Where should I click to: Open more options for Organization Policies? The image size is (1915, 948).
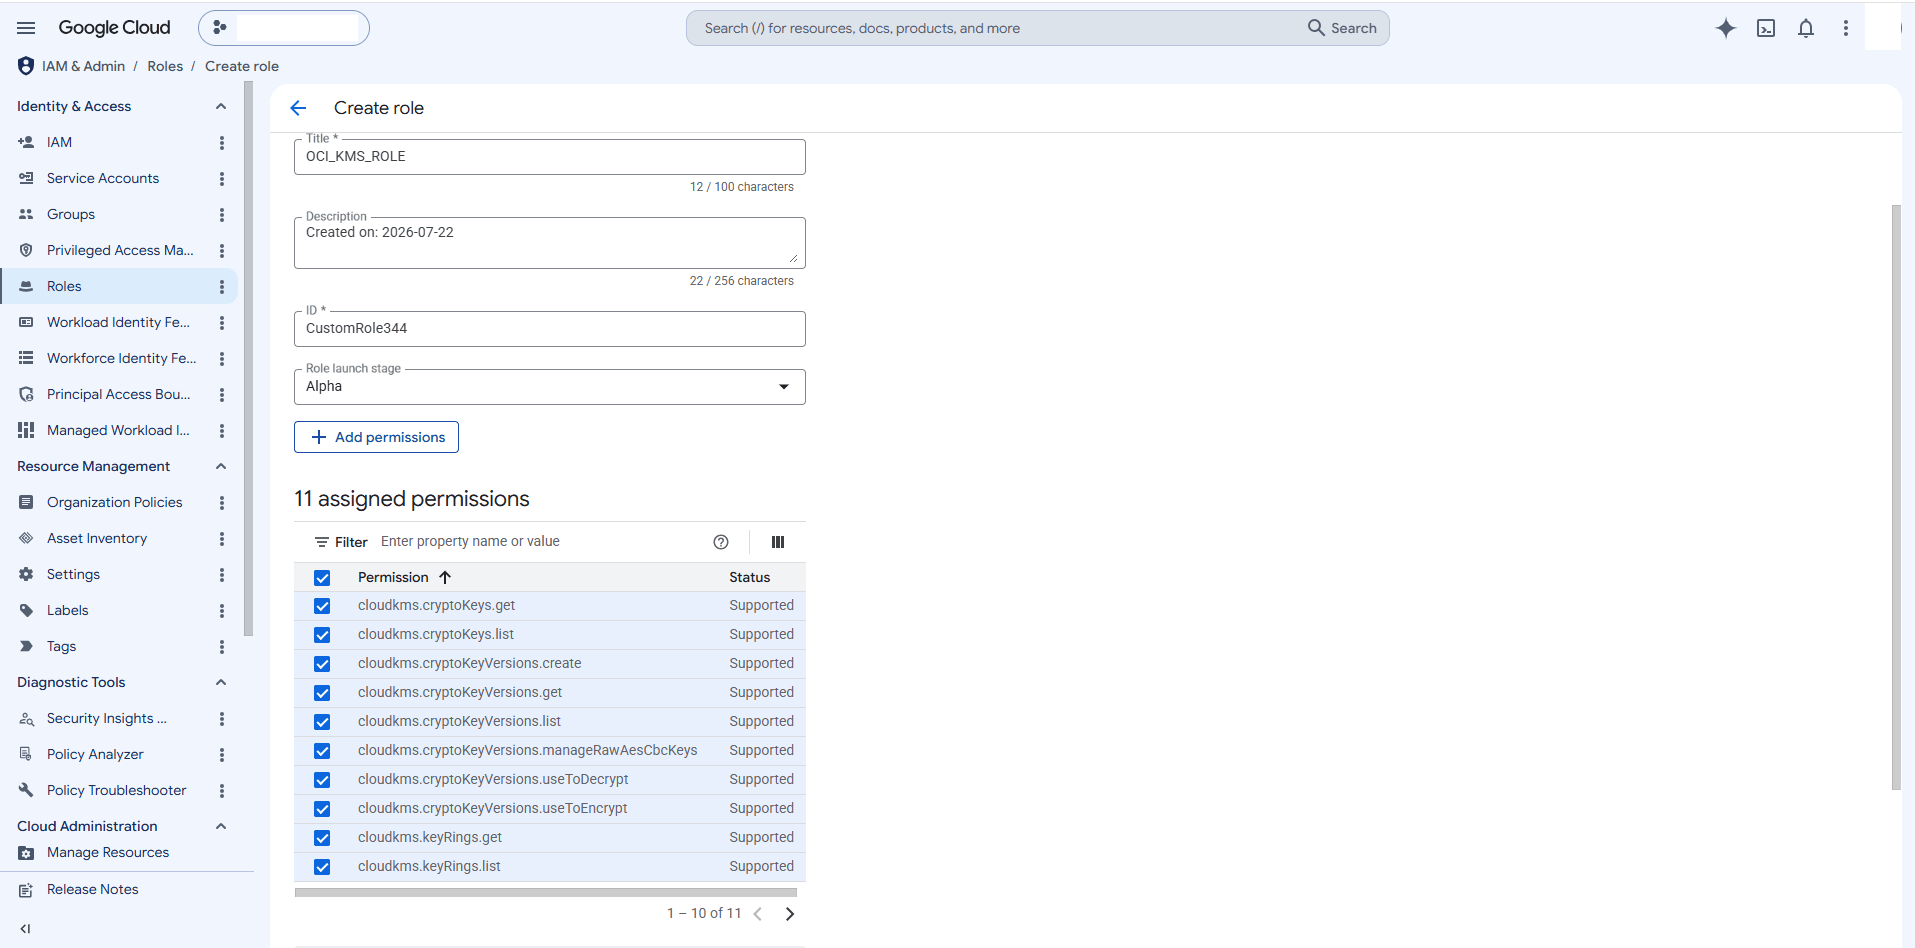(222, 503)
